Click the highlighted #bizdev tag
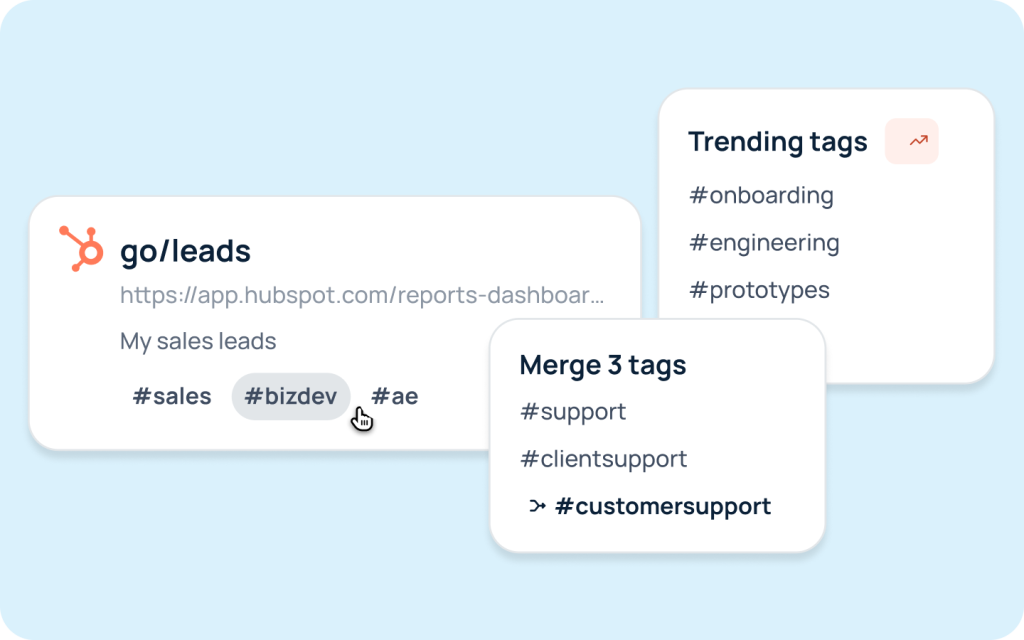 point(291,396)
